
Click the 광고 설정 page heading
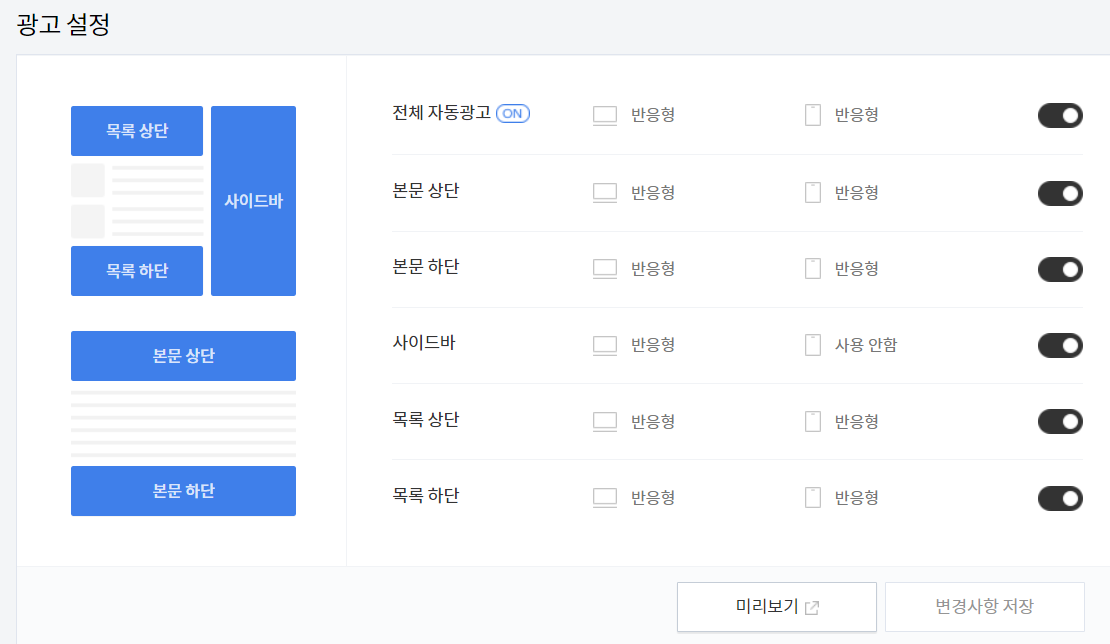click(x=64, y=25)
